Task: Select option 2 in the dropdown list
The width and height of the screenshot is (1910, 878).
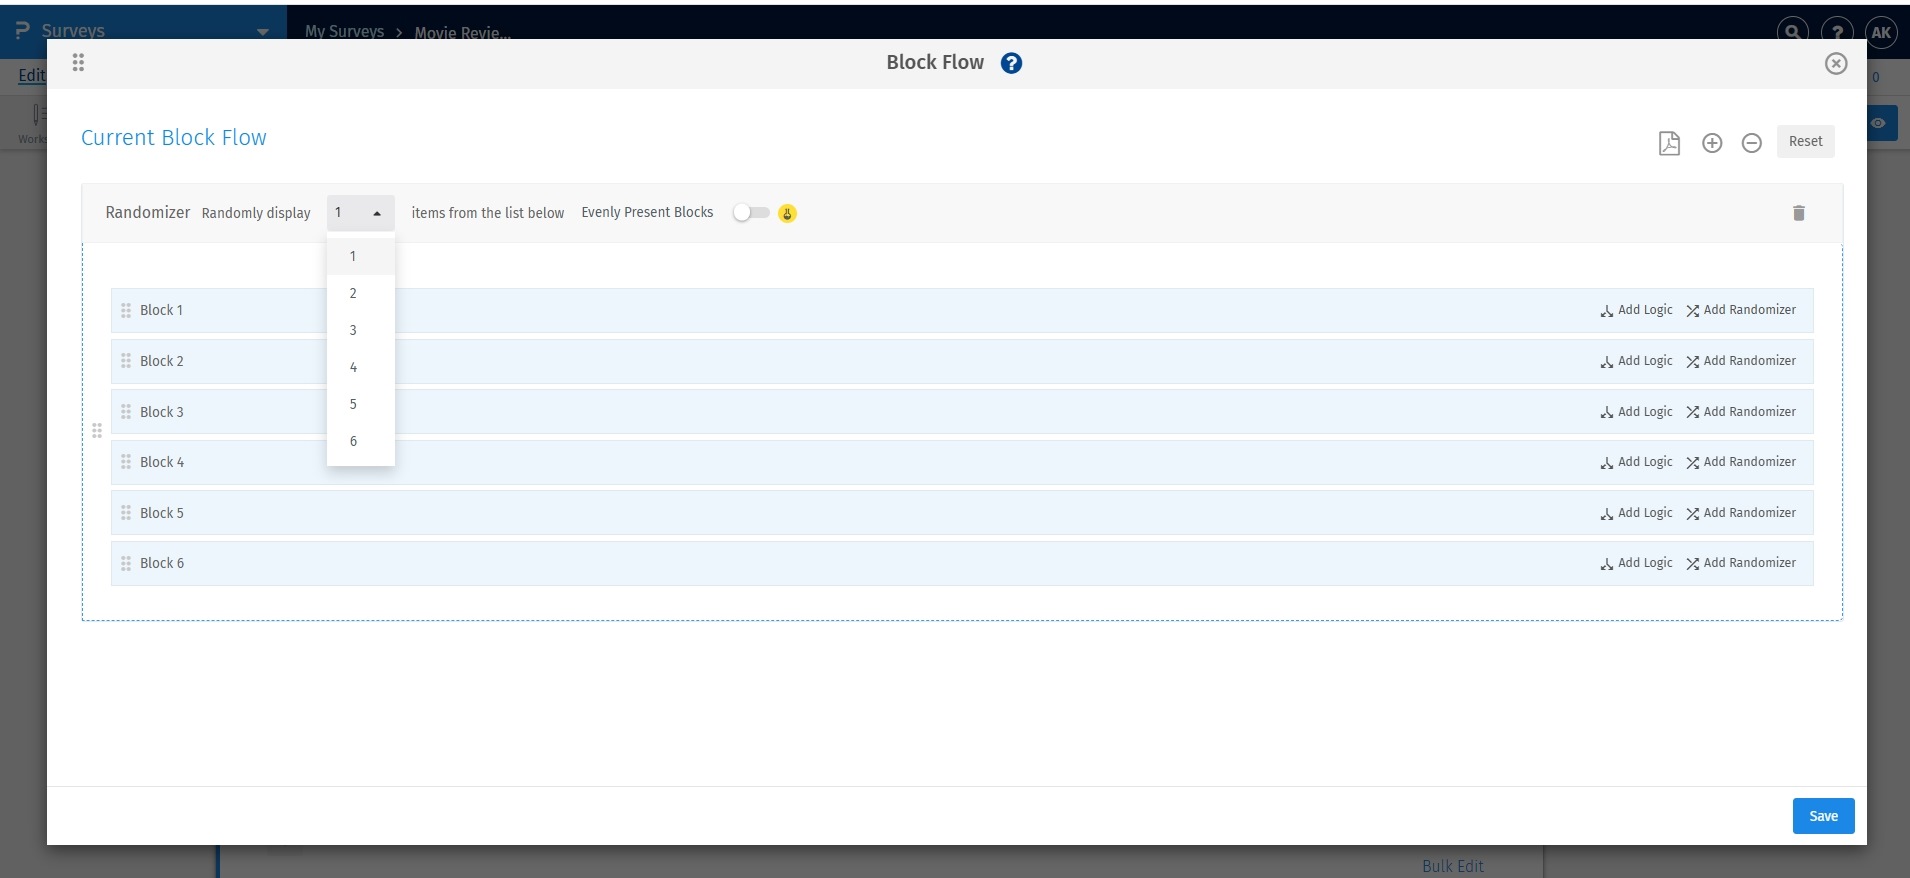Action: (x=361, y=293)
